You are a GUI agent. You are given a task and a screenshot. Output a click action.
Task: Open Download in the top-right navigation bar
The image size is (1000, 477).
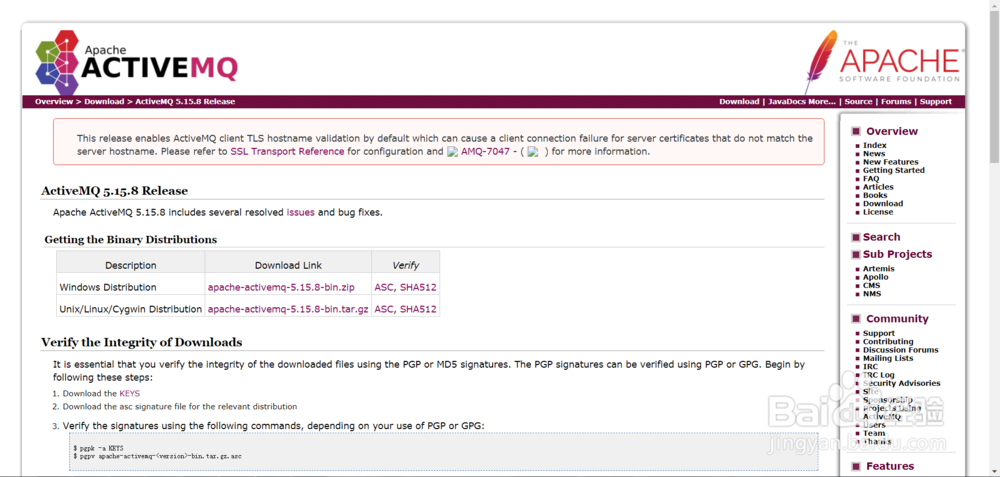tap(739, 101)
